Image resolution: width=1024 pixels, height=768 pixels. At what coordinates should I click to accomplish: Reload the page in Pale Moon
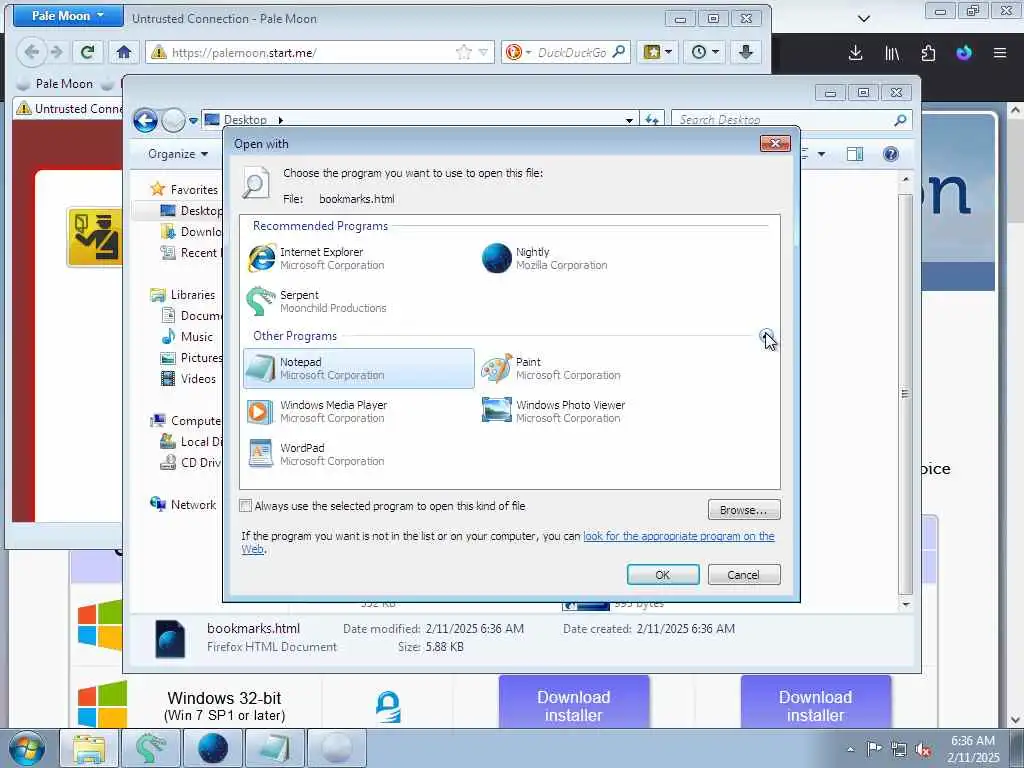pyautogui.click(x=87, y=52)
